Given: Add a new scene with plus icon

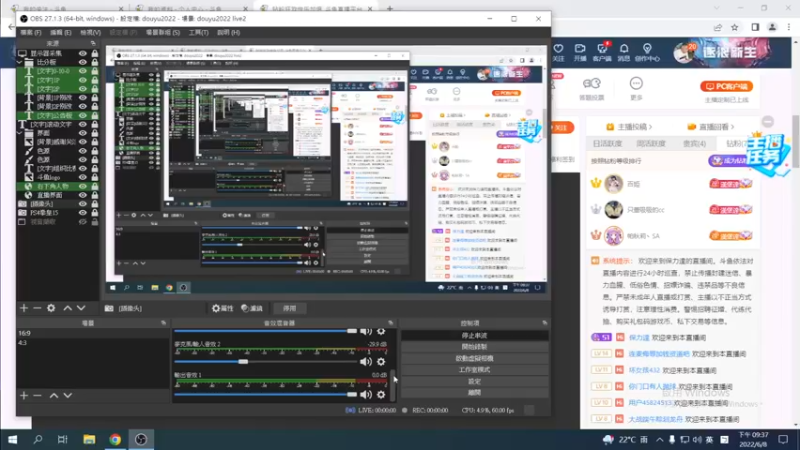Looking at the screenshot, I should pyautogui.click(x=23, y=395).
